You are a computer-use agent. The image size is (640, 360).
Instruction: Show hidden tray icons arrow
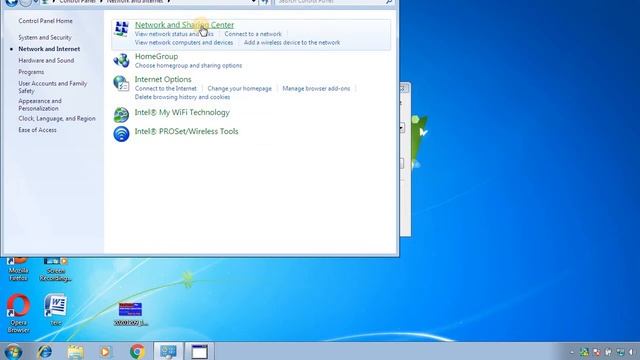[x=571, y=352]
